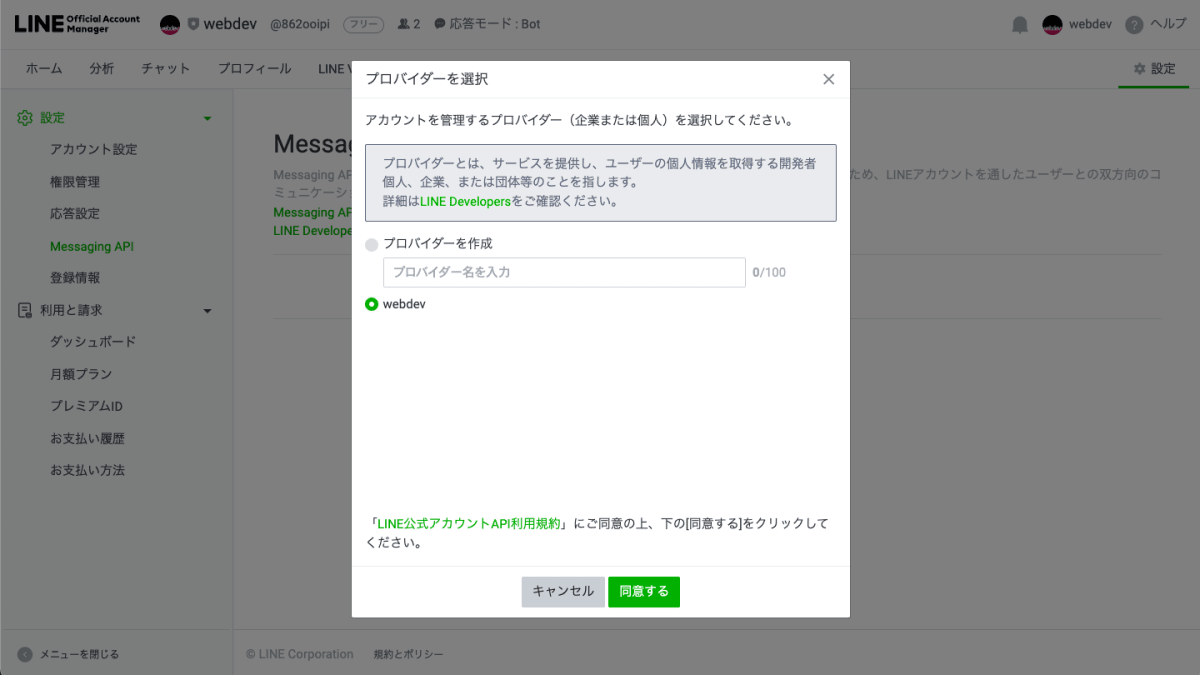Click the 規約とポリシー footer link
The image size is (1200, 675).
(x=408, y=654)
